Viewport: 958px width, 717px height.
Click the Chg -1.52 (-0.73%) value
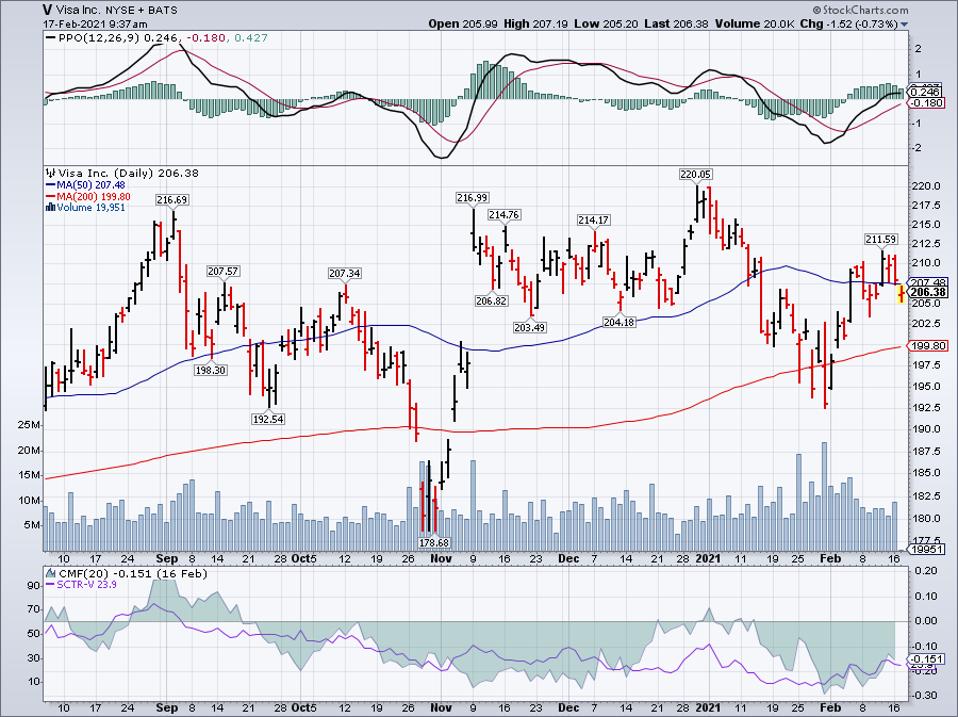tap(849, 24)
